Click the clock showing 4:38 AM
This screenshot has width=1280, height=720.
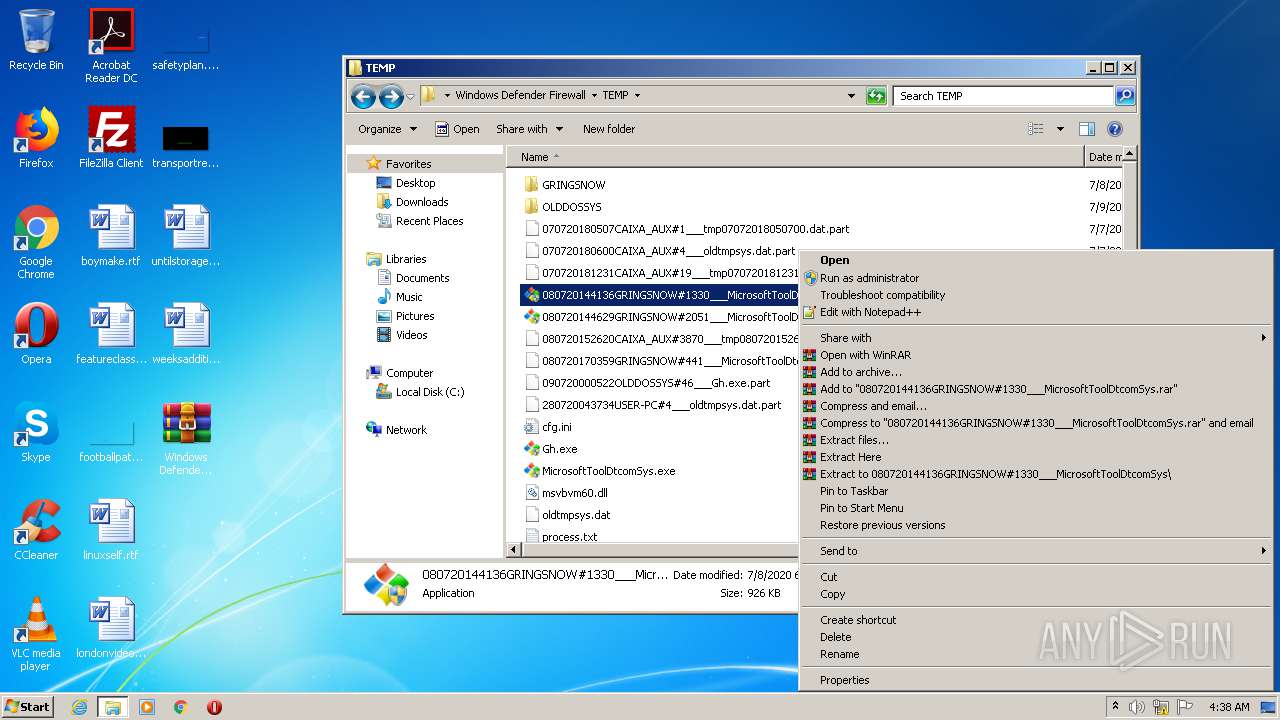click(1228, 707)
